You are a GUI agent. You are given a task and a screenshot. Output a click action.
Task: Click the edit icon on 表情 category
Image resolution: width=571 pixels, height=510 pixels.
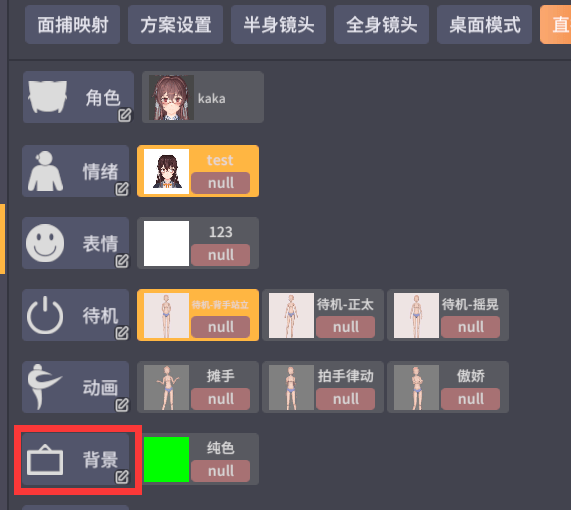(x=122, y=261)
